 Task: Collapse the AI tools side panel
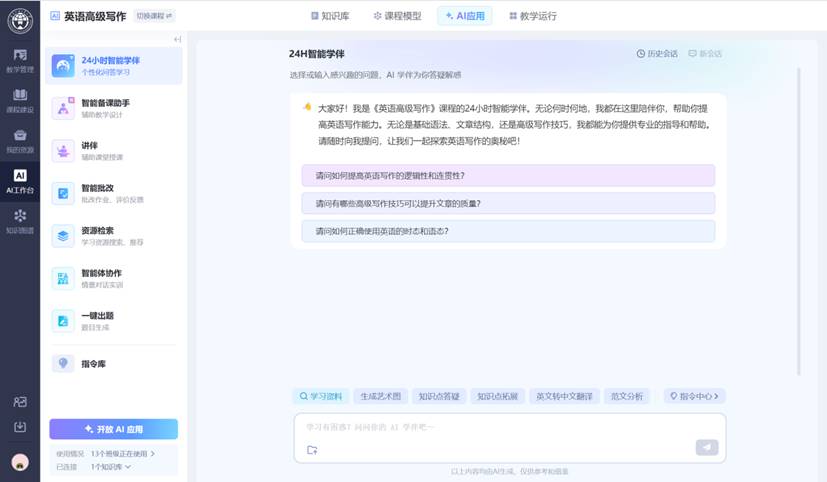coord(177,40)
